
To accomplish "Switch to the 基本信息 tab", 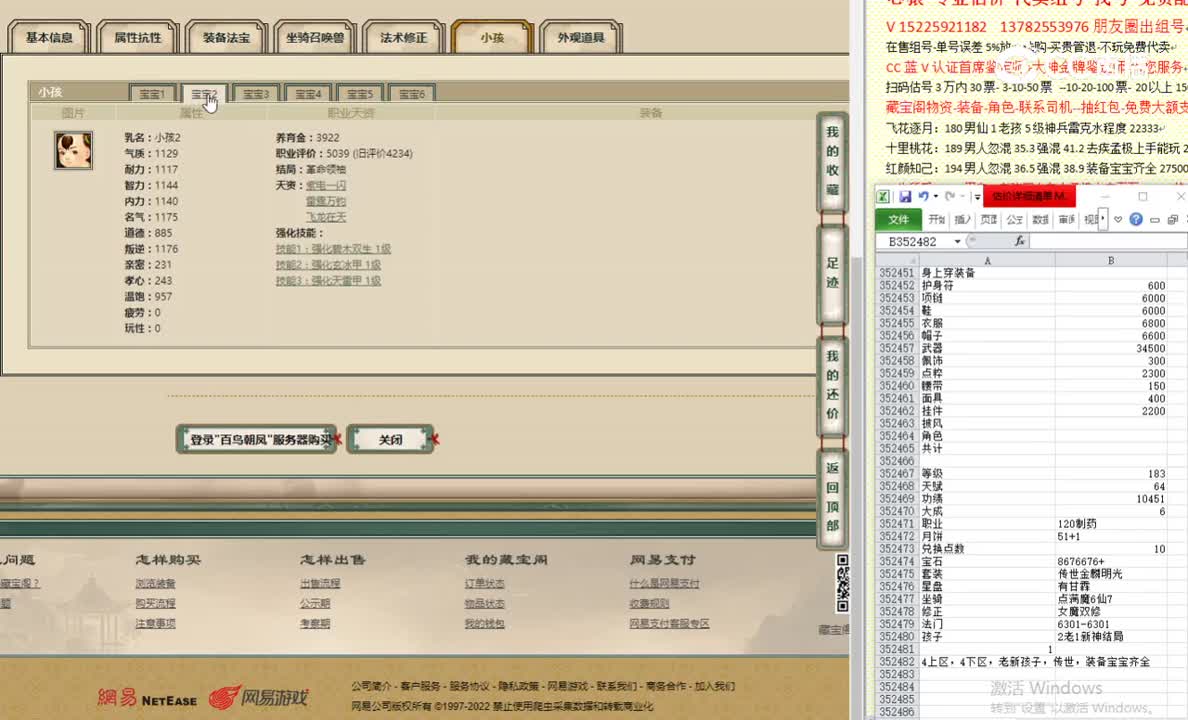I will tap(48, 34).
